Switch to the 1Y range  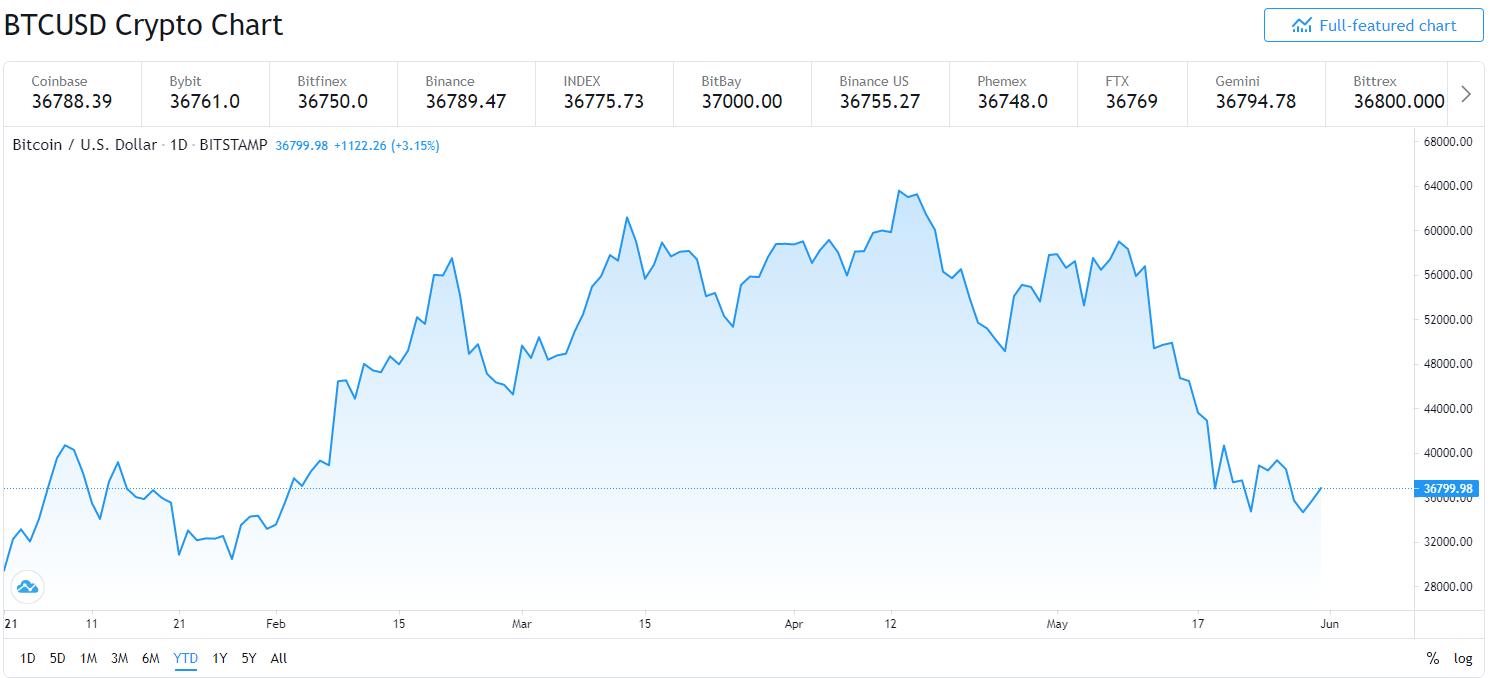(x=219, y=658)
